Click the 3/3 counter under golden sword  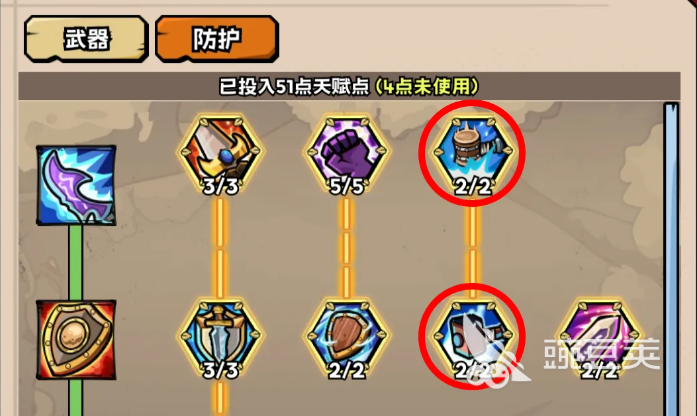click(x=220, y=186)
